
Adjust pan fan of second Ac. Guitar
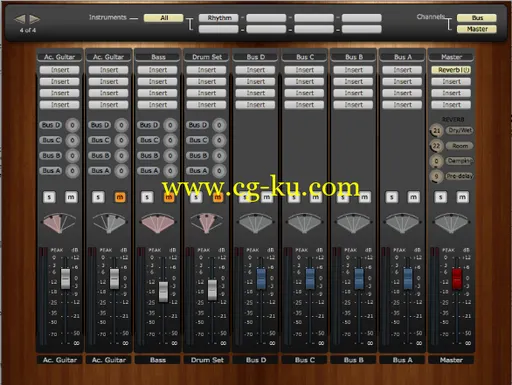109,222
